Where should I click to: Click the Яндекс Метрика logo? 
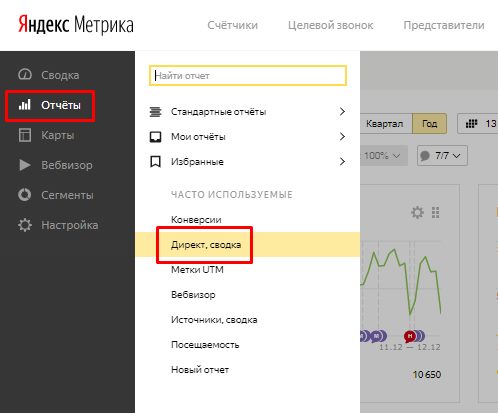pos(76,25)
